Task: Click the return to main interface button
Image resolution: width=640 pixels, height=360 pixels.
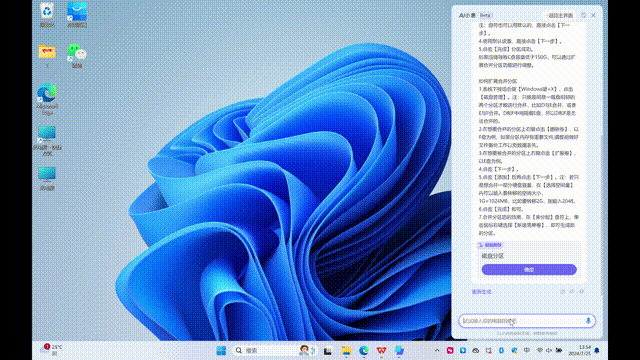Action: tap(559, 15)
